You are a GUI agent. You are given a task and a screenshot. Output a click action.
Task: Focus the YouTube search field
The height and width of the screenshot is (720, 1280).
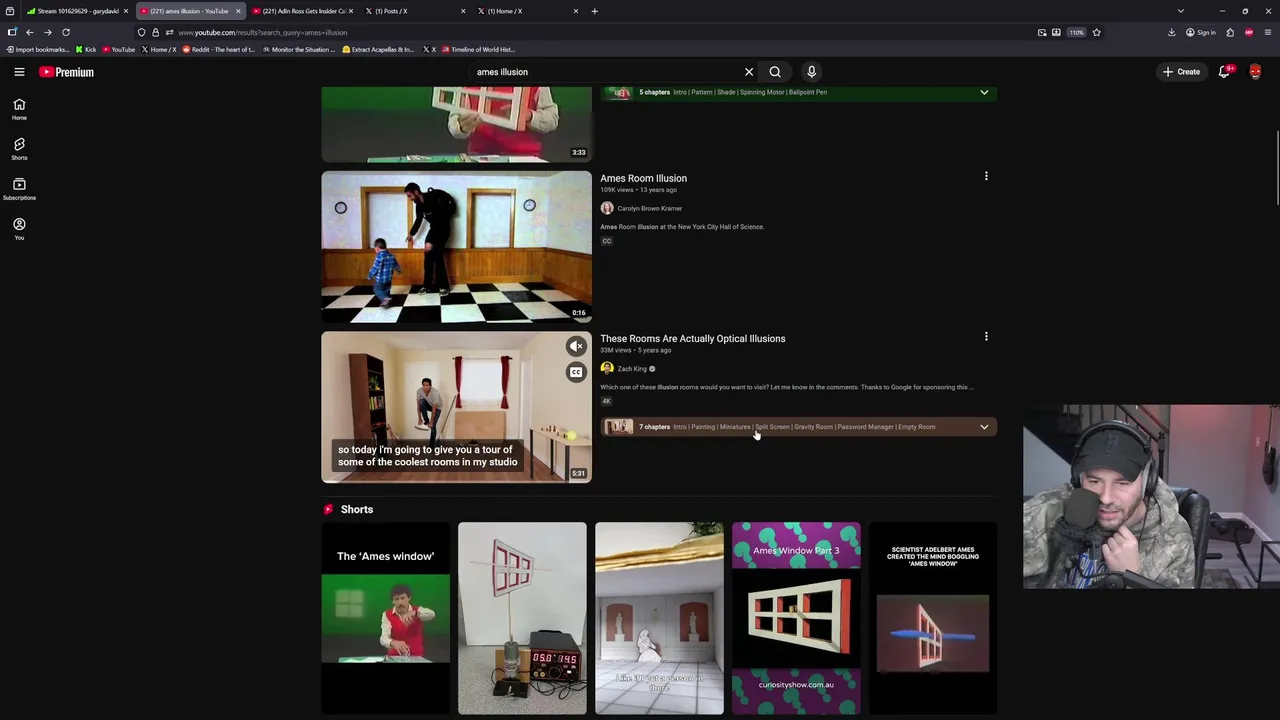605,72
